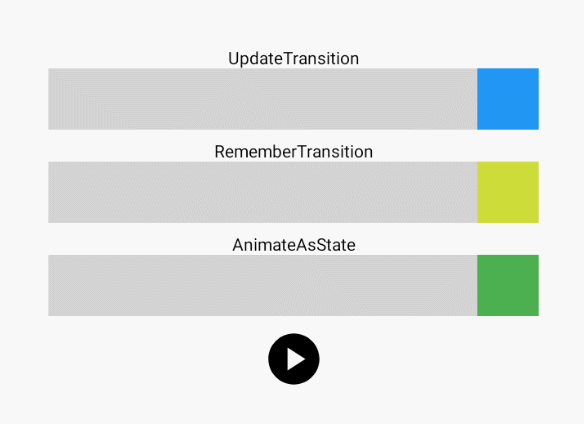The image size is (584, 424).
Task: Tap the dark green animated box
Action: (x=508, y=285)
